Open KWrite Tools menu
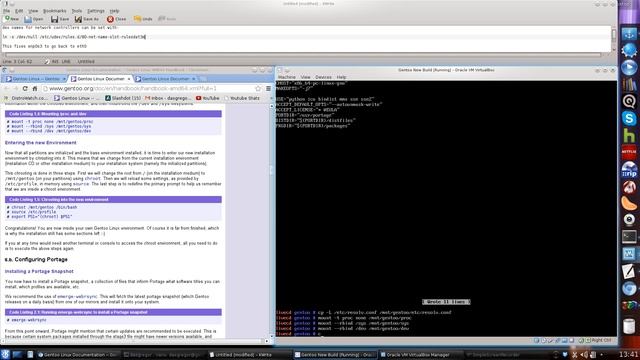 tap(77, 11)
